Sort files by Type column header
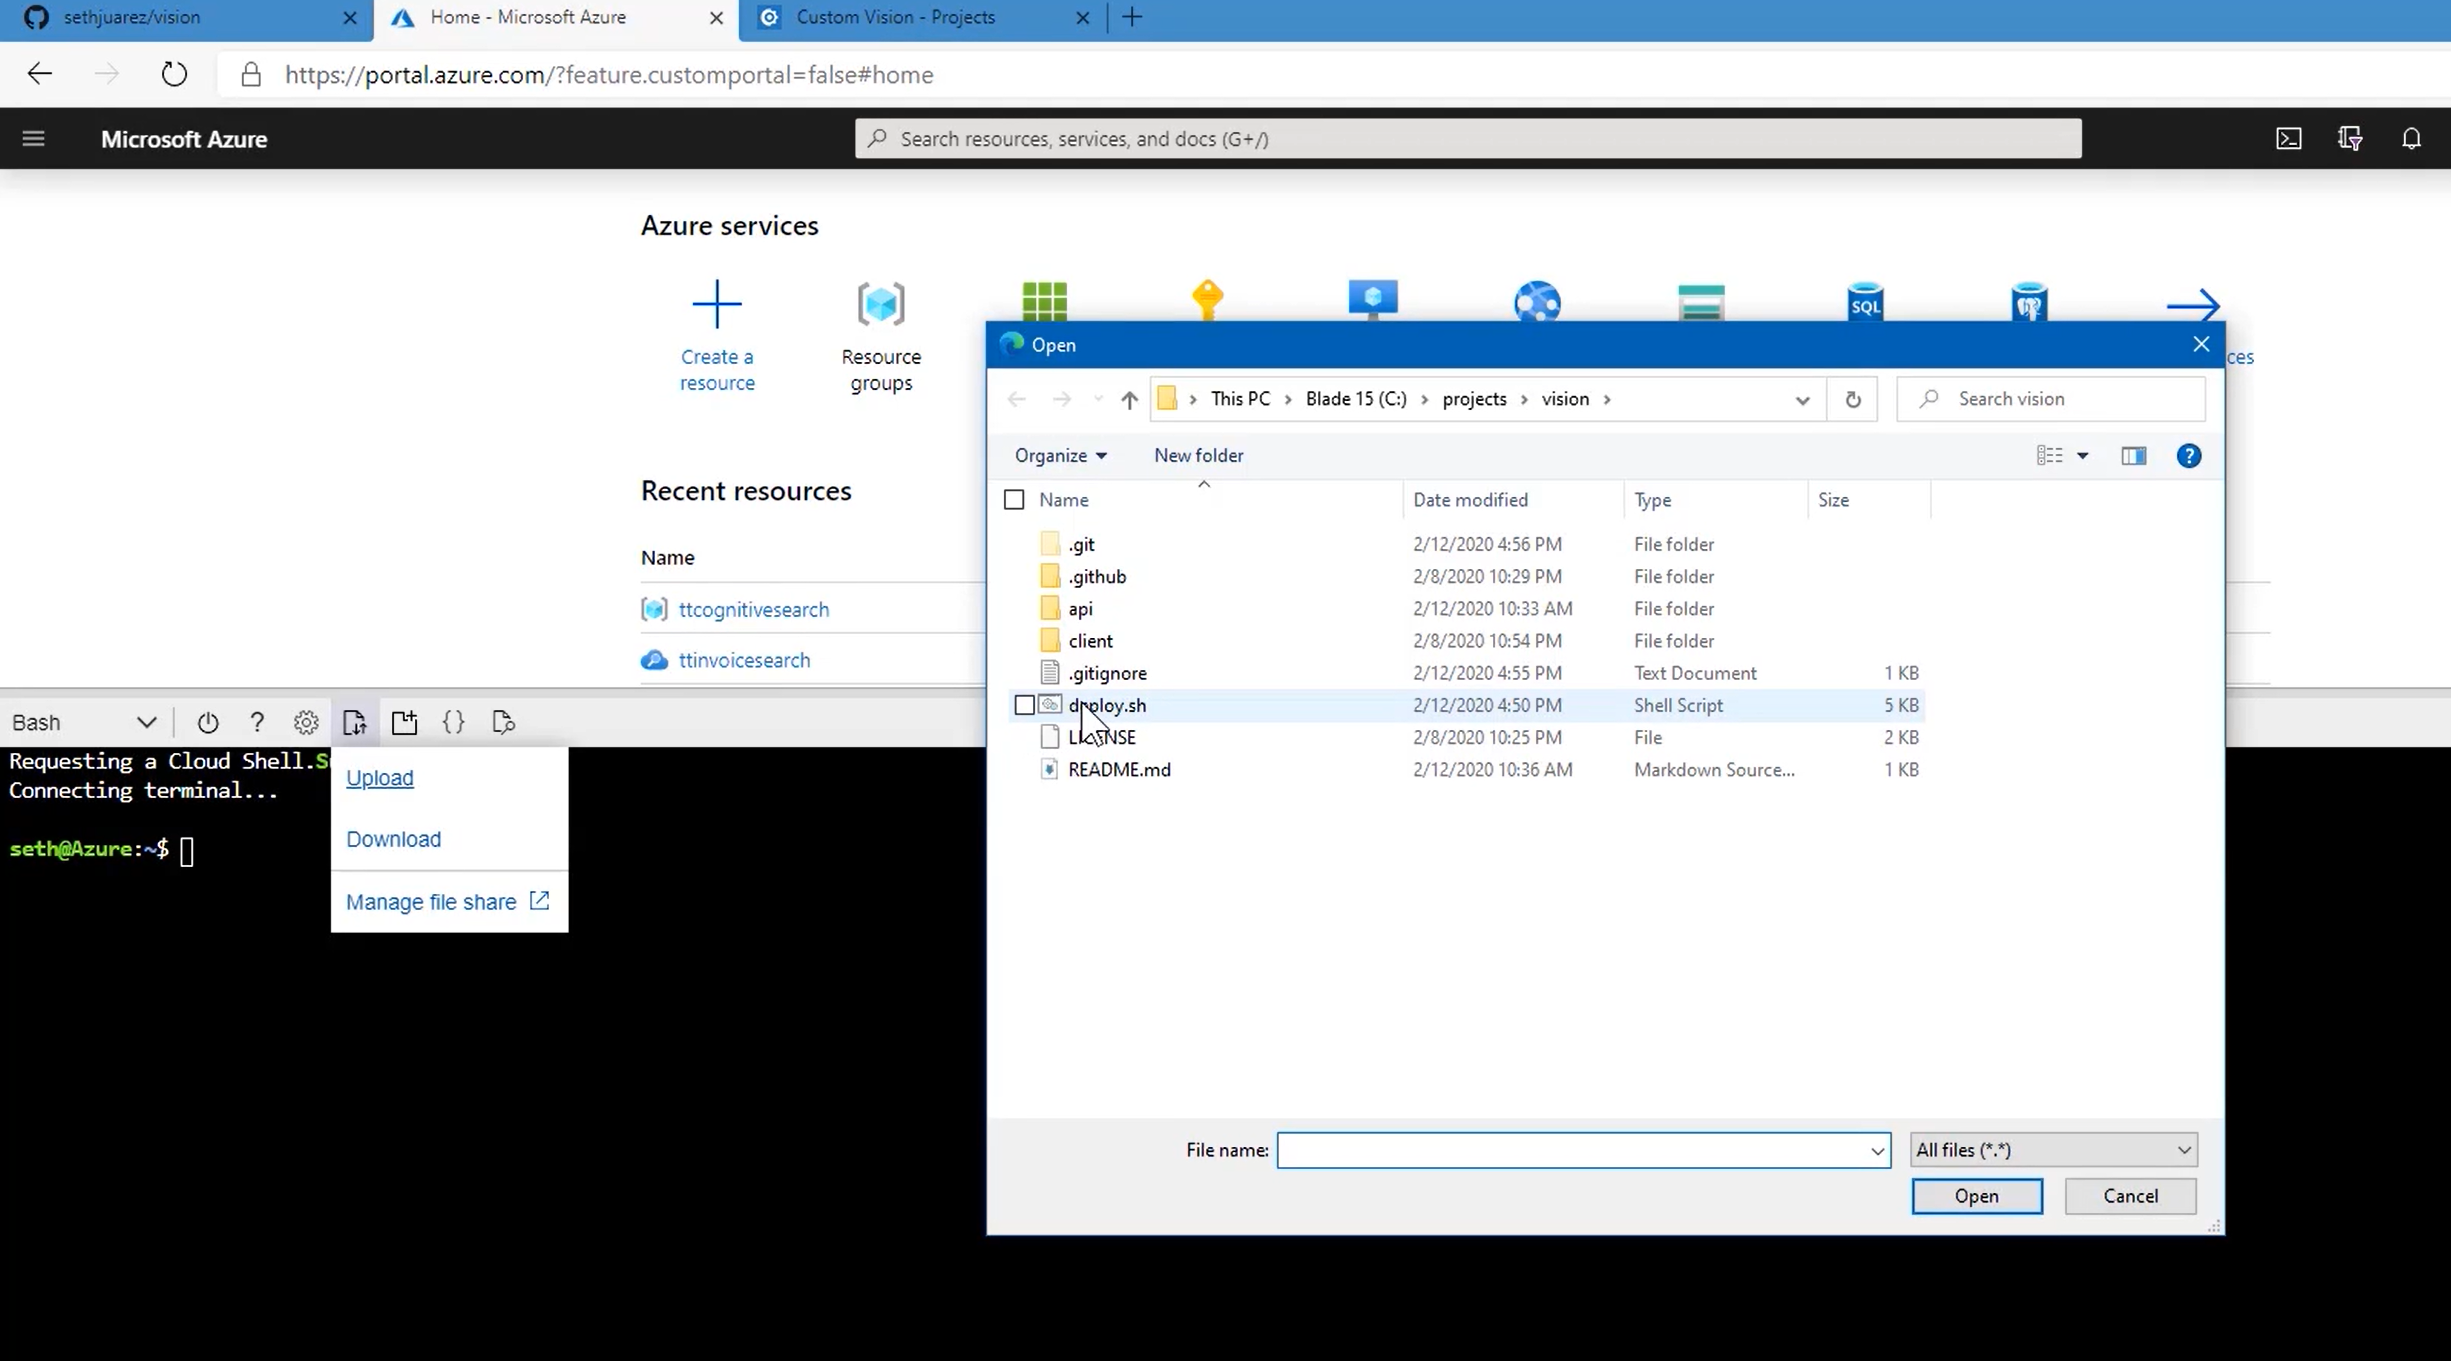This screenshot has height=1361, width=2451. (x=1652, y=500)
